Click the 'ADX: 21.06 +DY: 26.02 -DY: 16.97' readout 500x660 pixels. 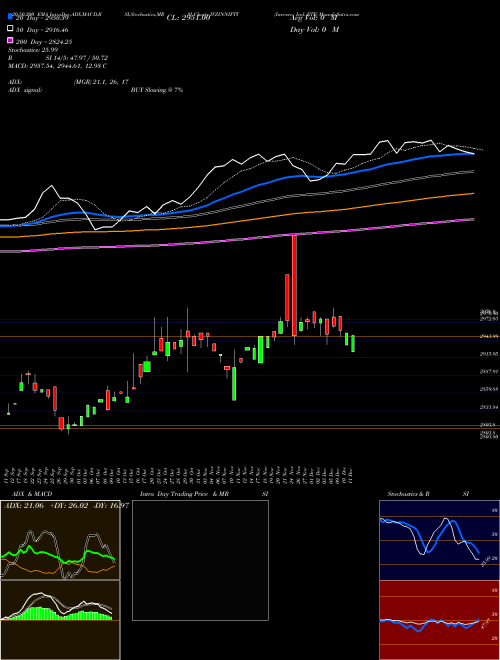[x=66, y=505]
